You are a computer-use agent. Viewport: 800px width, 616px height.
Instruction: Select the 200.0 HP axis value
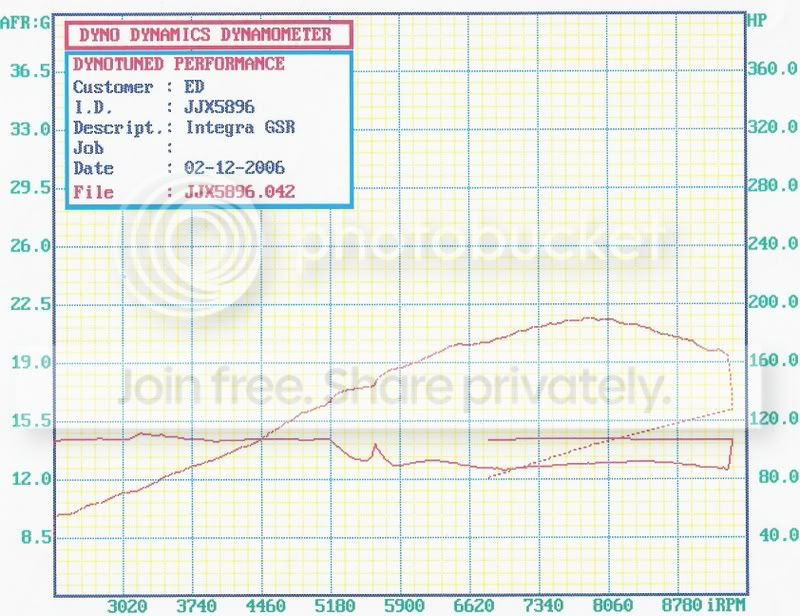[772, 304]
